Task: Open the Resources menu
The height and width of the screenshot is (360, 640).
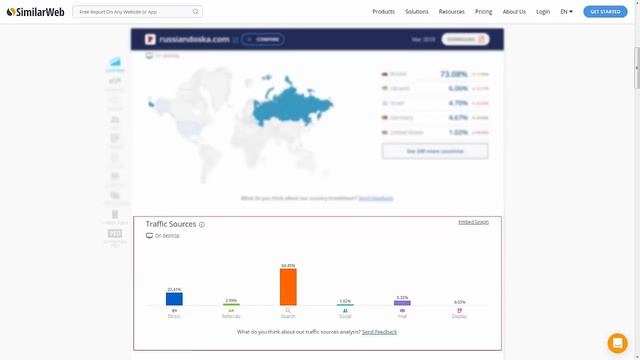Action: coord(451,12)
